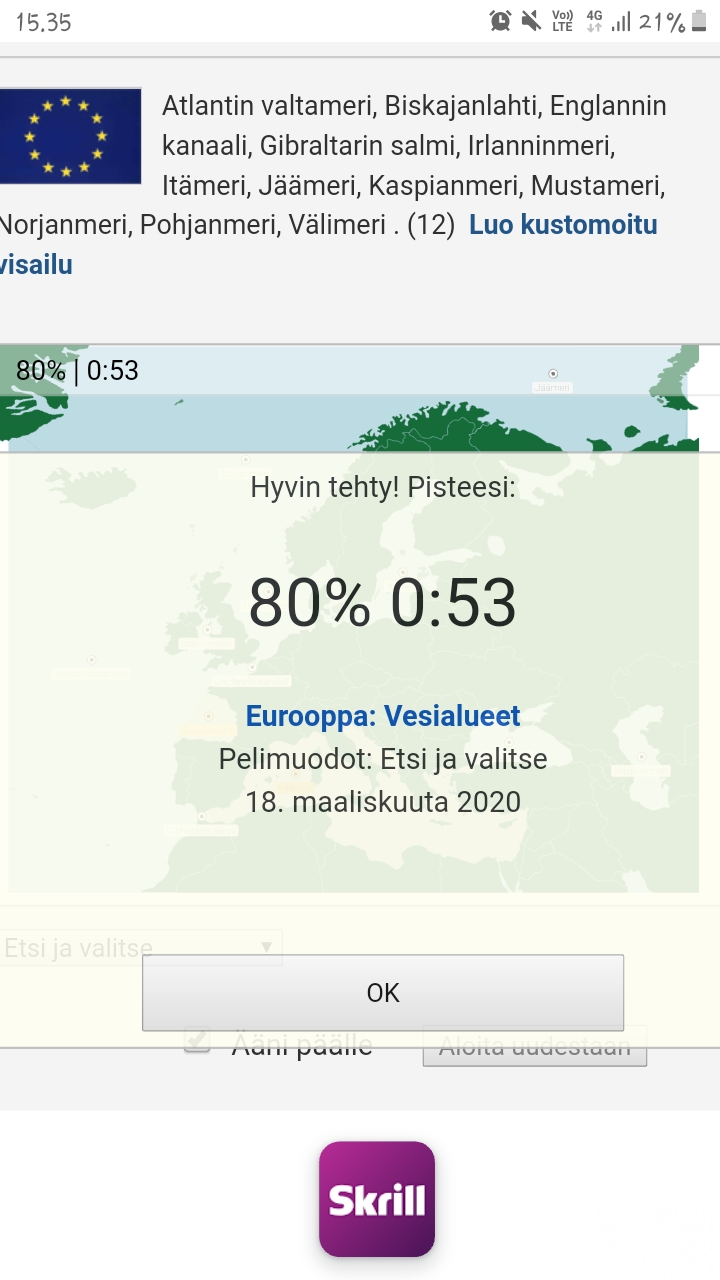Tap the European Union flag image
The image size is (720, 1280).
tap(70, 135)
